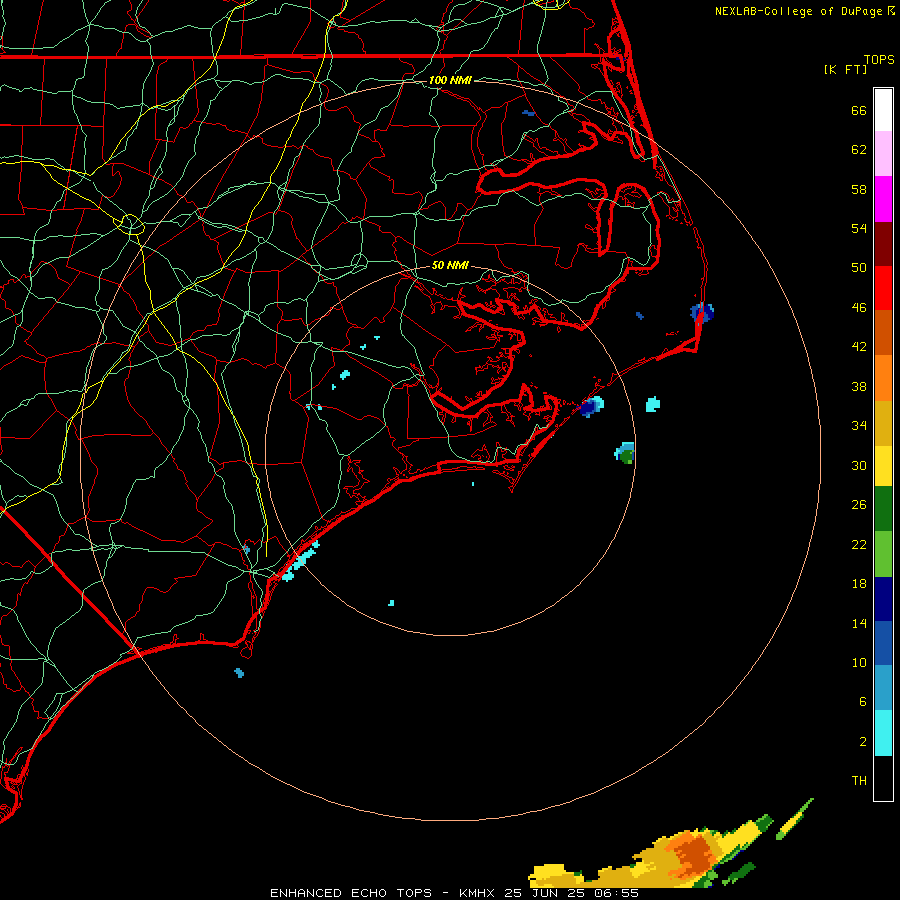
Task: Select the magenta swatch in the legend
Action: click(883, 199)
